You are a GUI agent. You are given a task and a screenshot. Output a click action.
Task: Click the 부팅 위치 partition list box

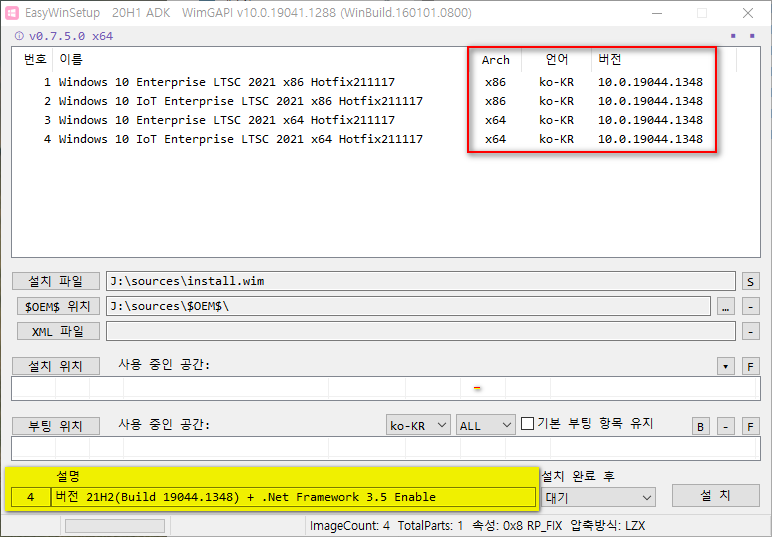[x=386, y=448]
